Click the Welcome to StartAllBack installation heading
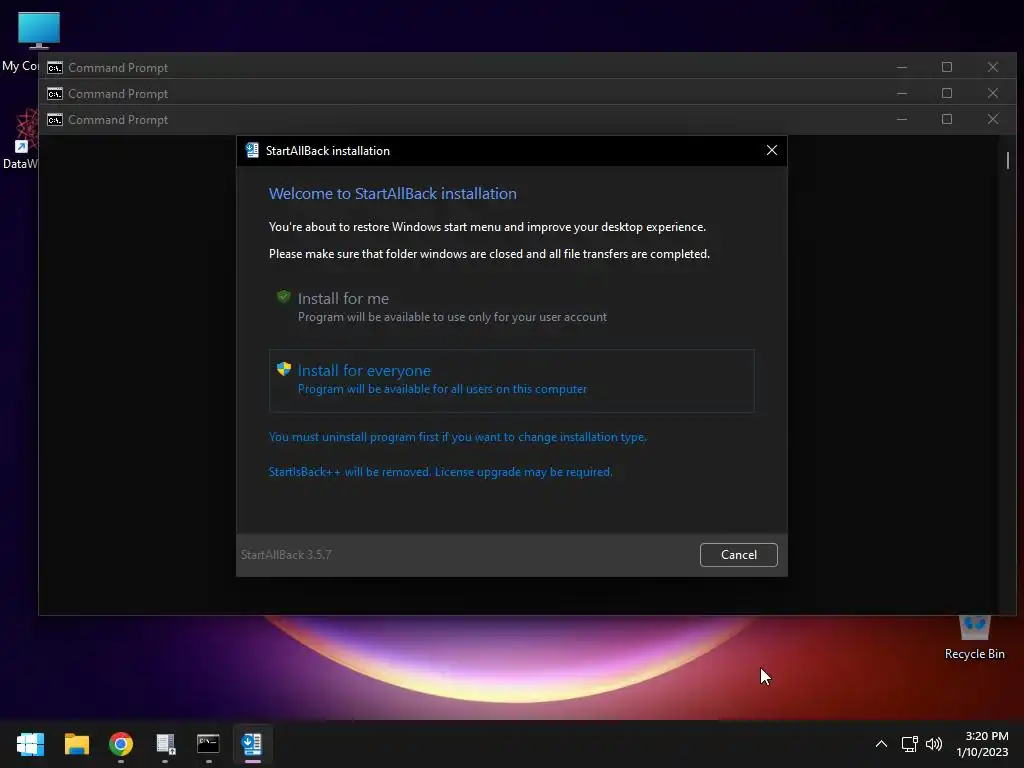Screen dimensions: 1024x768 pyautogui.click(x=392, y=193)
